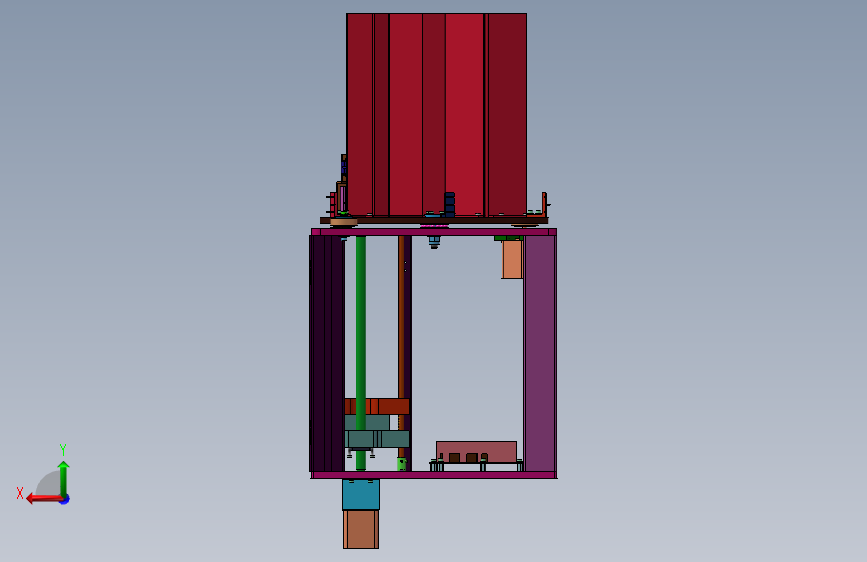Select the purple right side panel of the frame
The height and width of the screenshot is (562, 867).
540,353
